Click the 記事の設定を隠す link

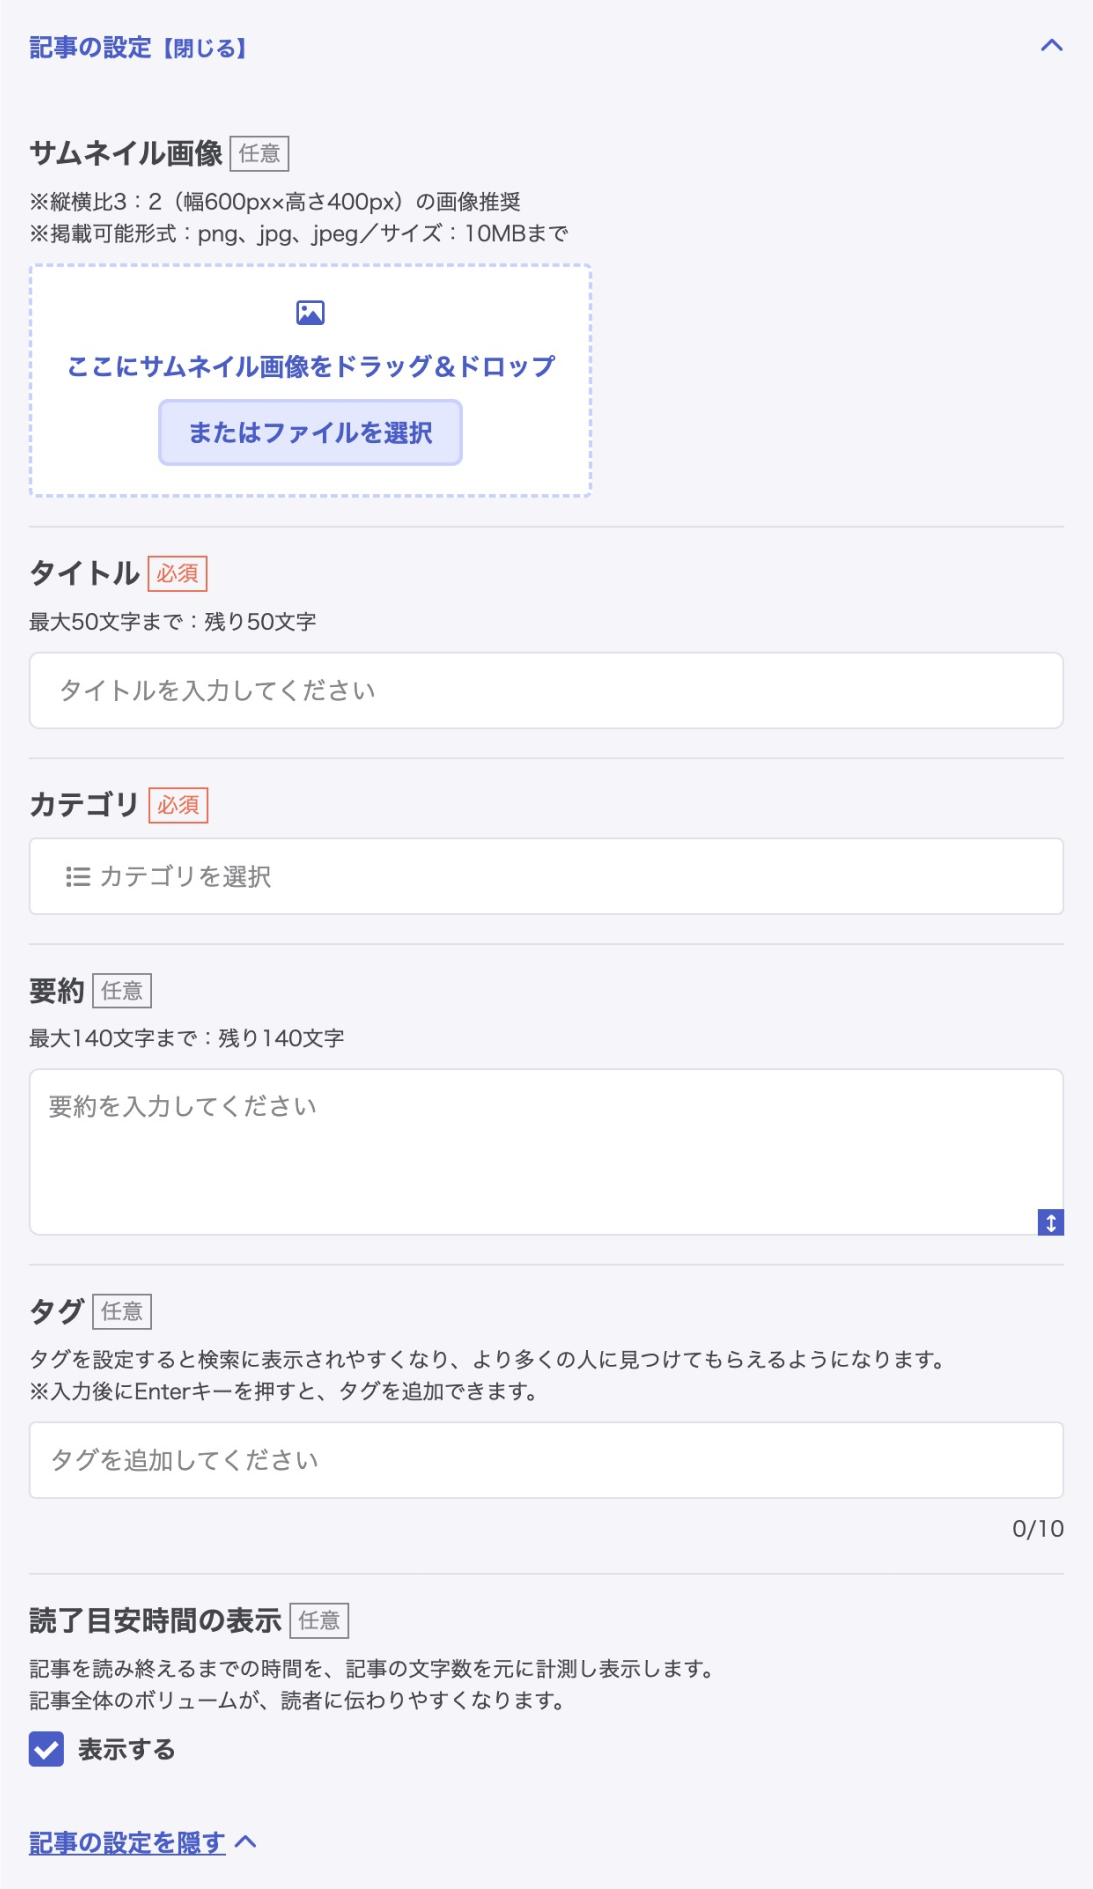click(127, 1843)
